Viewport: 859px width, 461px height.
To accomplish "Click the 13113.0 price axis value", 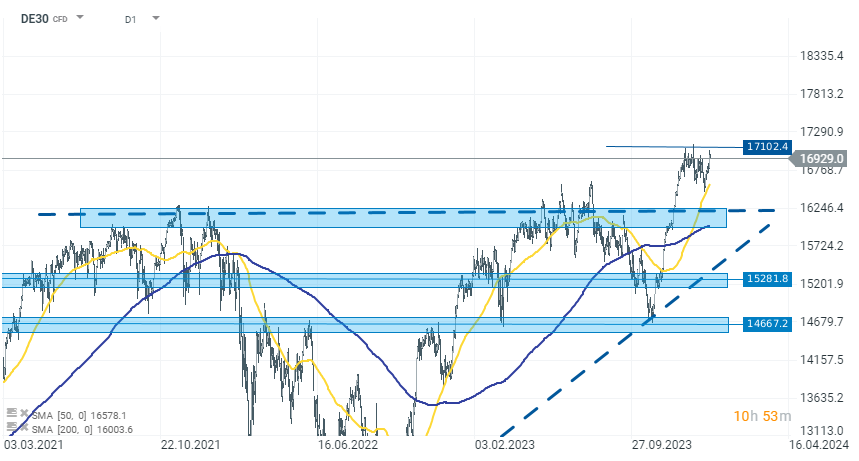I will [x=821, y=431].
